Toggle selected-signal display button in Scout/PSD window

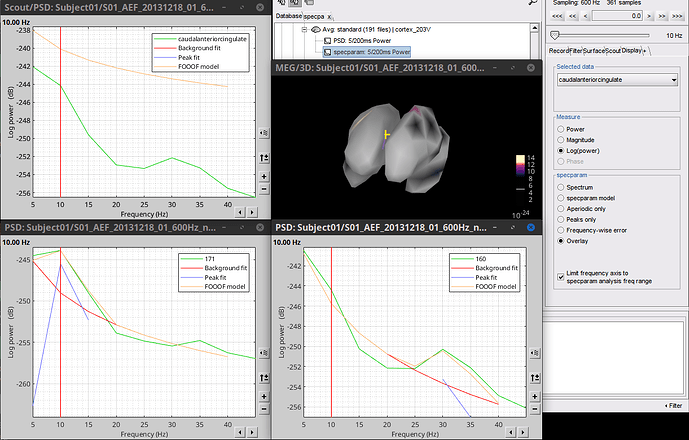tap(264, 133)
